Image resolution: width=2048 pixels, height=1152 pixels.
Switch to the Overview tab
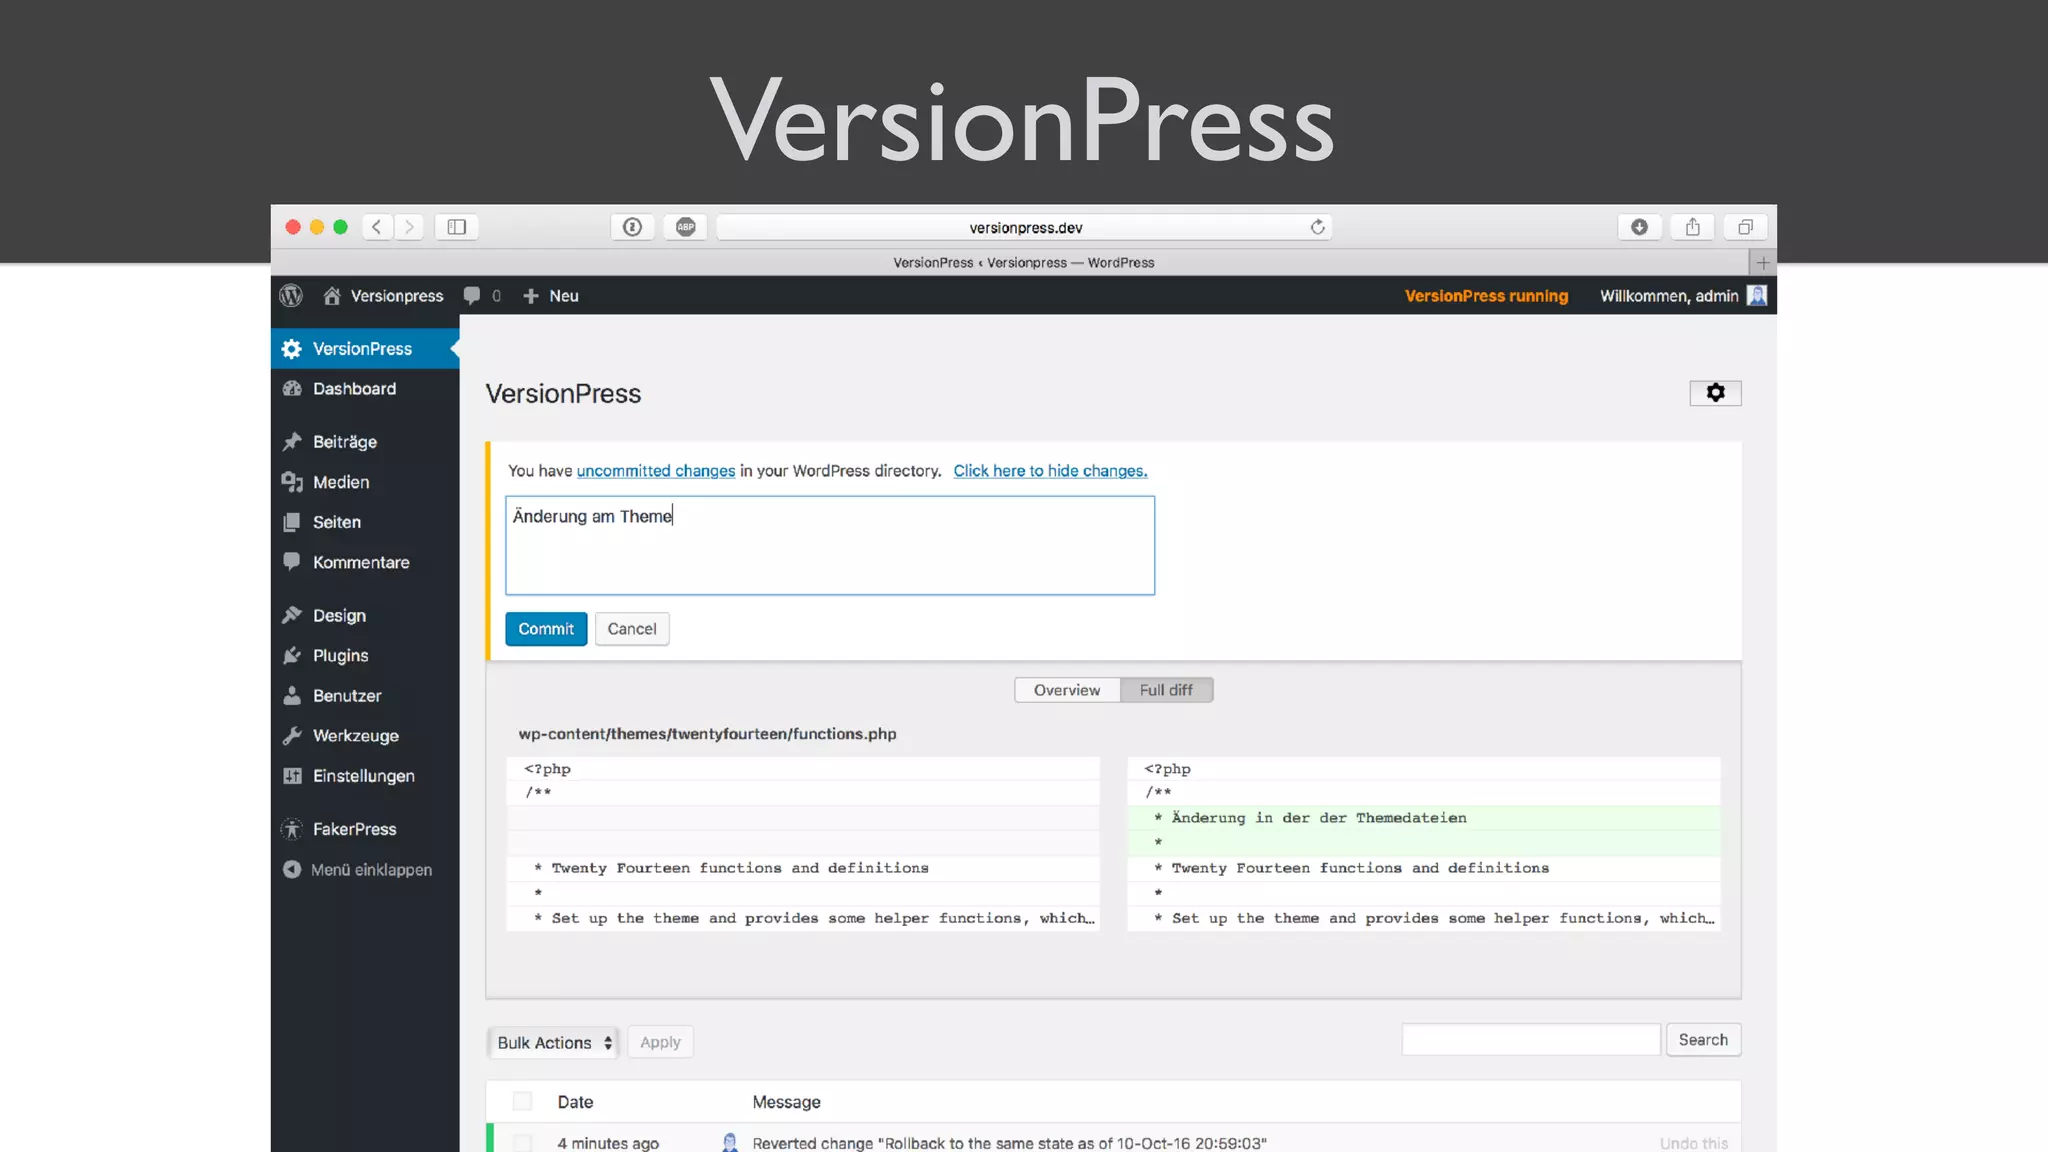point(1067,690)
